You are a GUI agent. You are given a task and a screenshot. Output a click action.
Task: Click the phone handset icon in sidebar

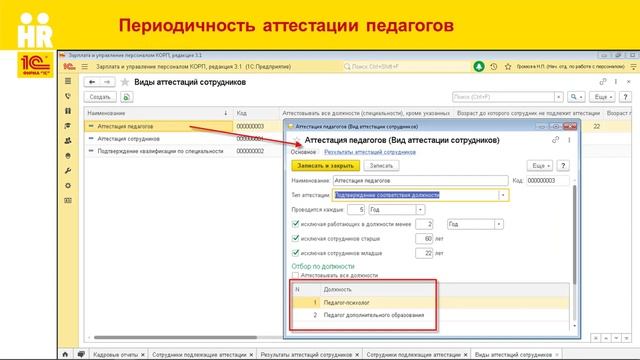pyautogui.click(x=68, y=96)
